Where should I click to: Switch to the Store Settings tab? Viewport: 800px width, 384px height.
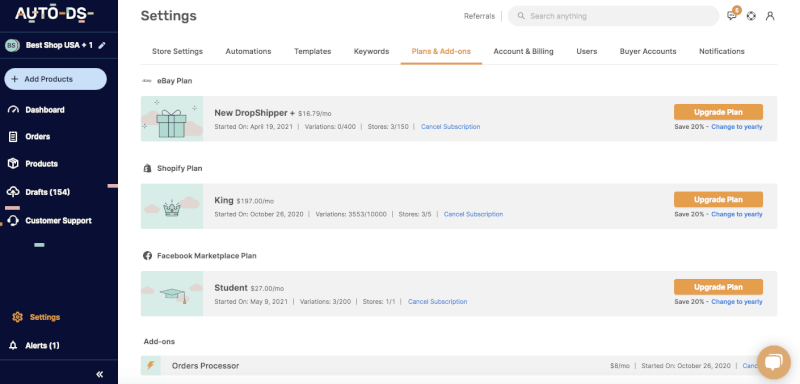(x=177, y=52)
